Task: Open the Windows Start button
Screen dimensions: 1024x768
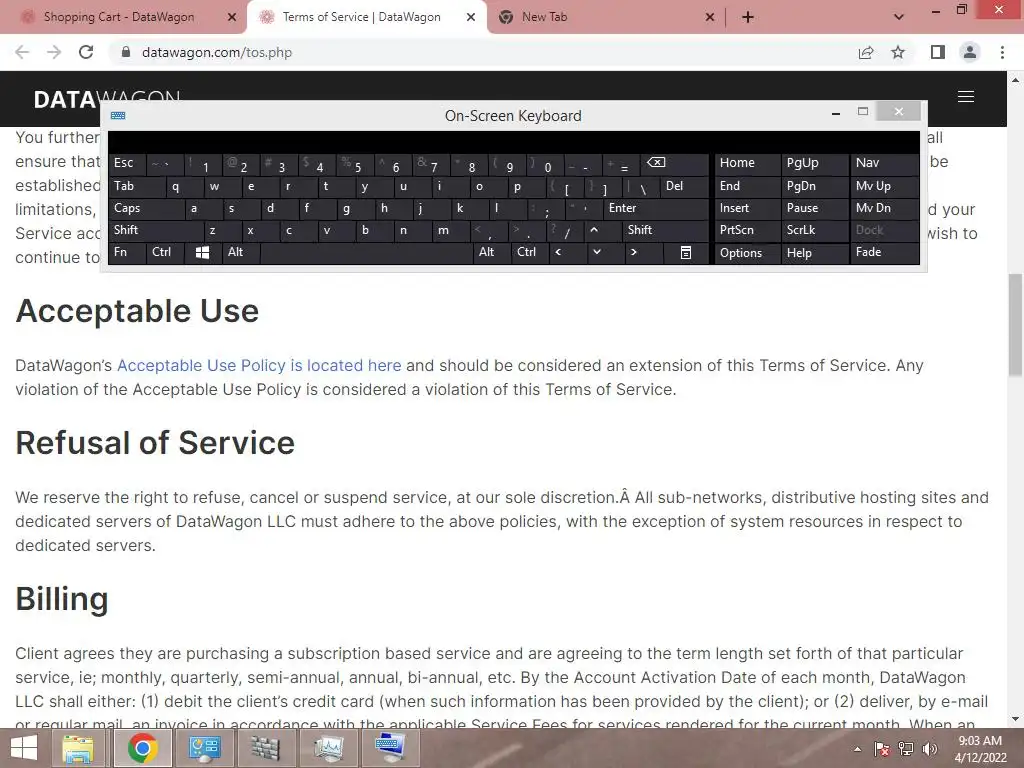Action: tap(24, 748)
